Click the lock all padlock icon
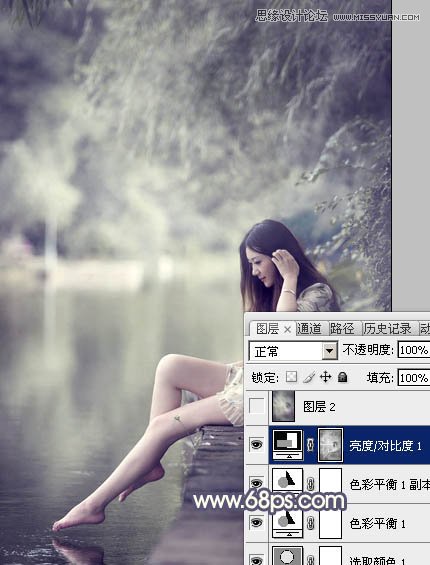This screenshot has width=430, height=565. pyautogui.click(x=342, y=377)
